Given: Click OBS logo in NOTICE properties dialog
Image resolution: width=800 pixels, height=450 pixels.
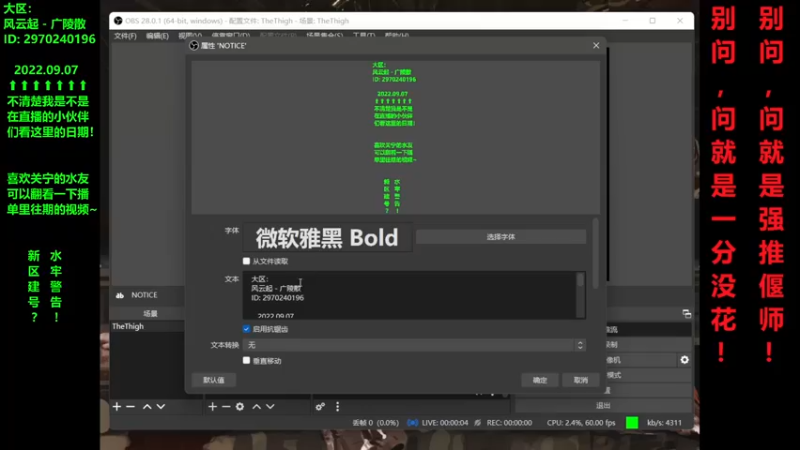Looking at the screenshot, I should click(x=194, y=45).
